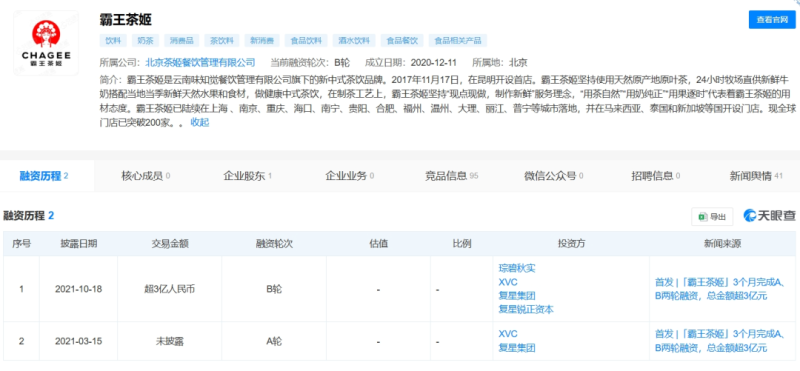Click the 估值 column header
This screenshot has width=800, height=371.
tap(378, 244)
